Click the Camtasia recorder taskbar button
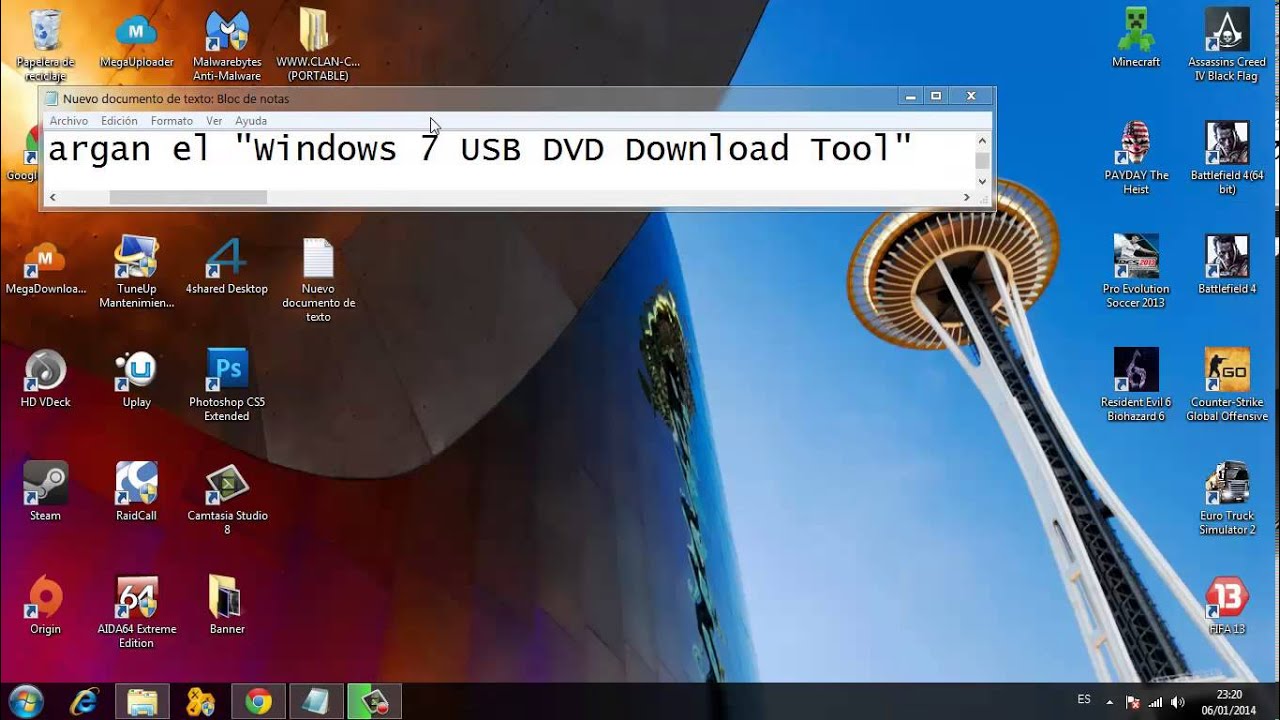The height and width of the screenshot is (720, 1280). [374, 702]
